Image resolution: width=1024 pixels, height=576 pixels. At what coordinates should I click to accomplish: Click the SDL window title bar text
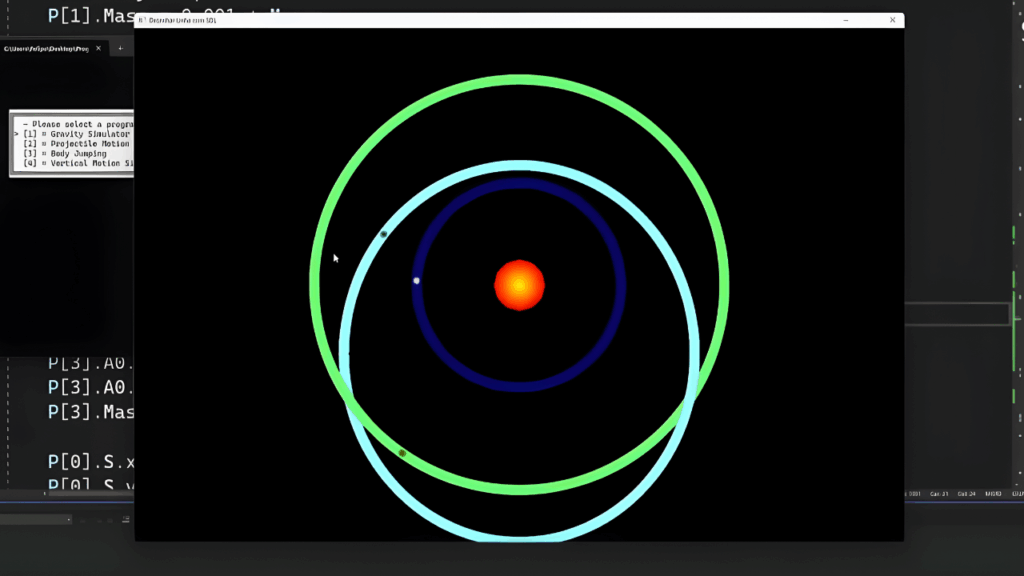tap(183, 20)
